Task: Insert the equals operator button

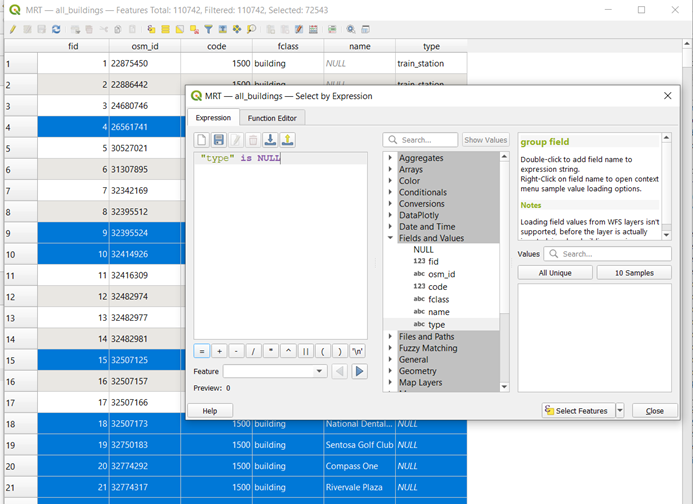Action: 201,351
